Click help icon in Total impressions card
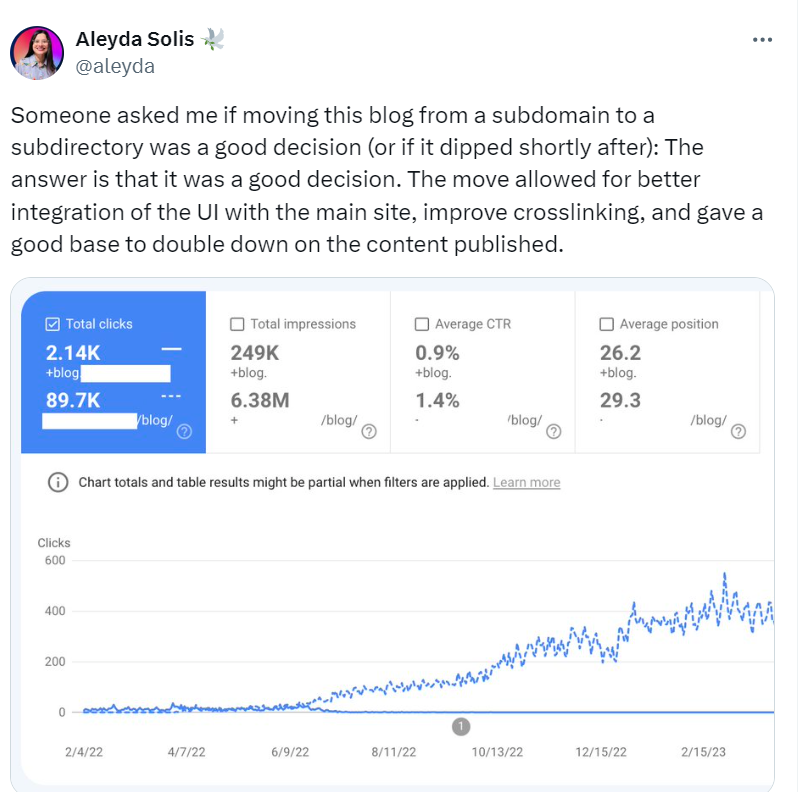The image size is (805, 792). 368,432
